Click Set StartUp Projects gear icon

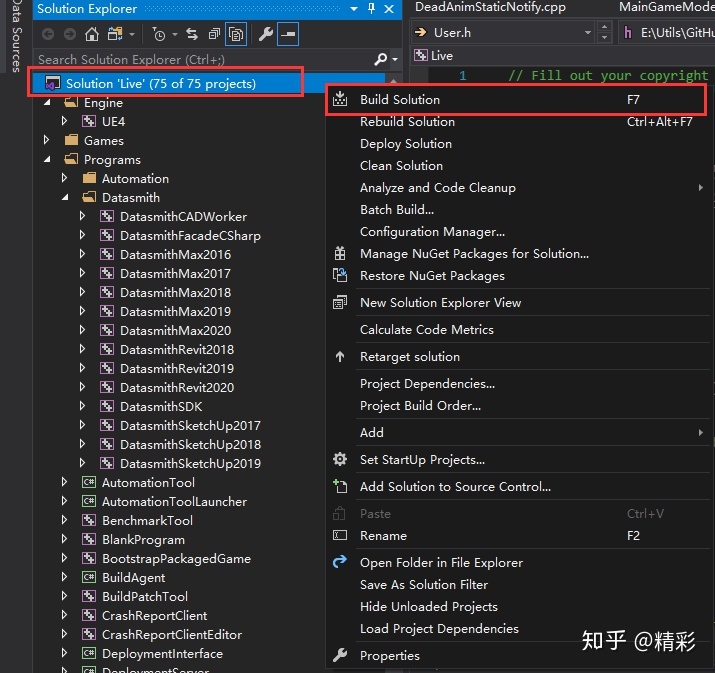(x=340, y=459)
